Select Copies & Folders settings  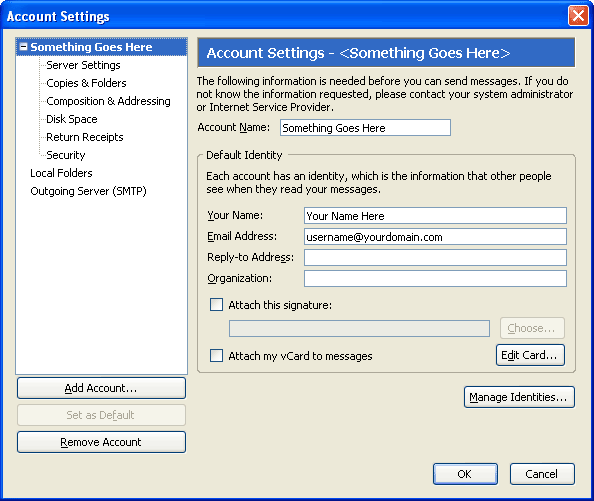pyautogui.click(x=86, y=83)
